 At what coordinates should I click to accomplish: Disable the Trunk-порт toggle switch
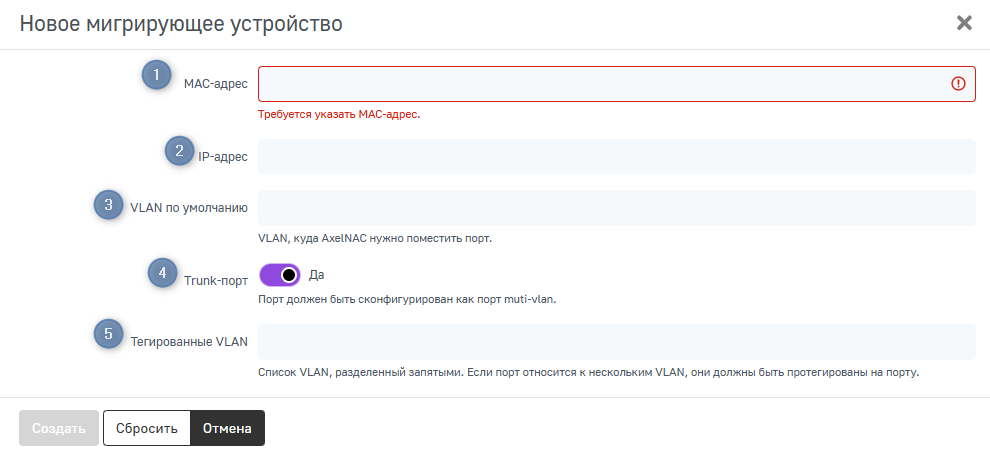click(x=280, y=275)
